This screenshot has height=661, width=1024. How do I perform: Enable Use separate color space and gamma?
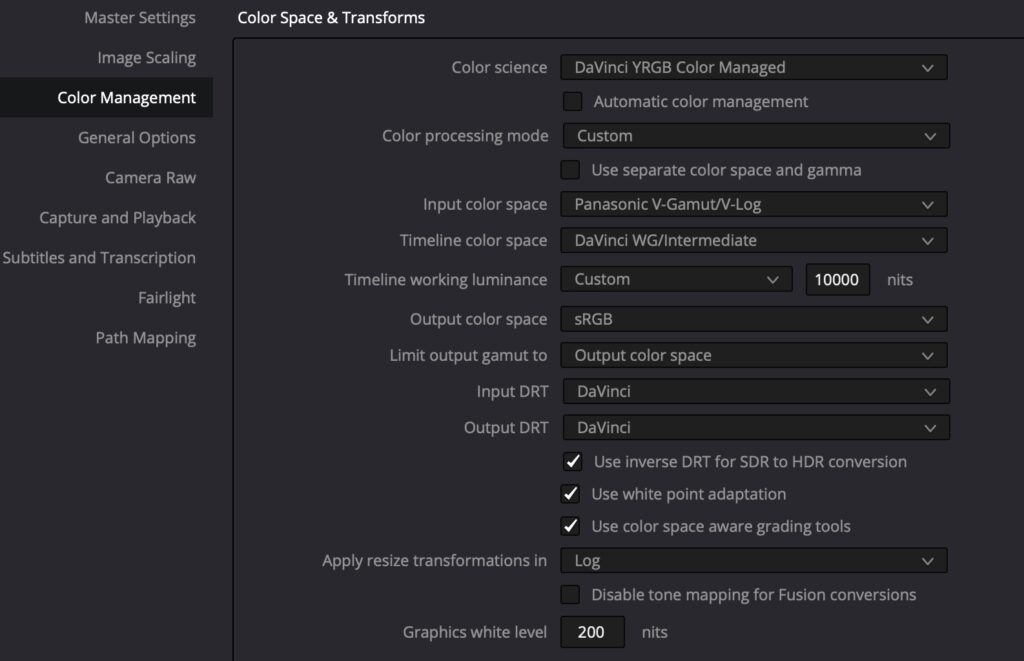570,170
